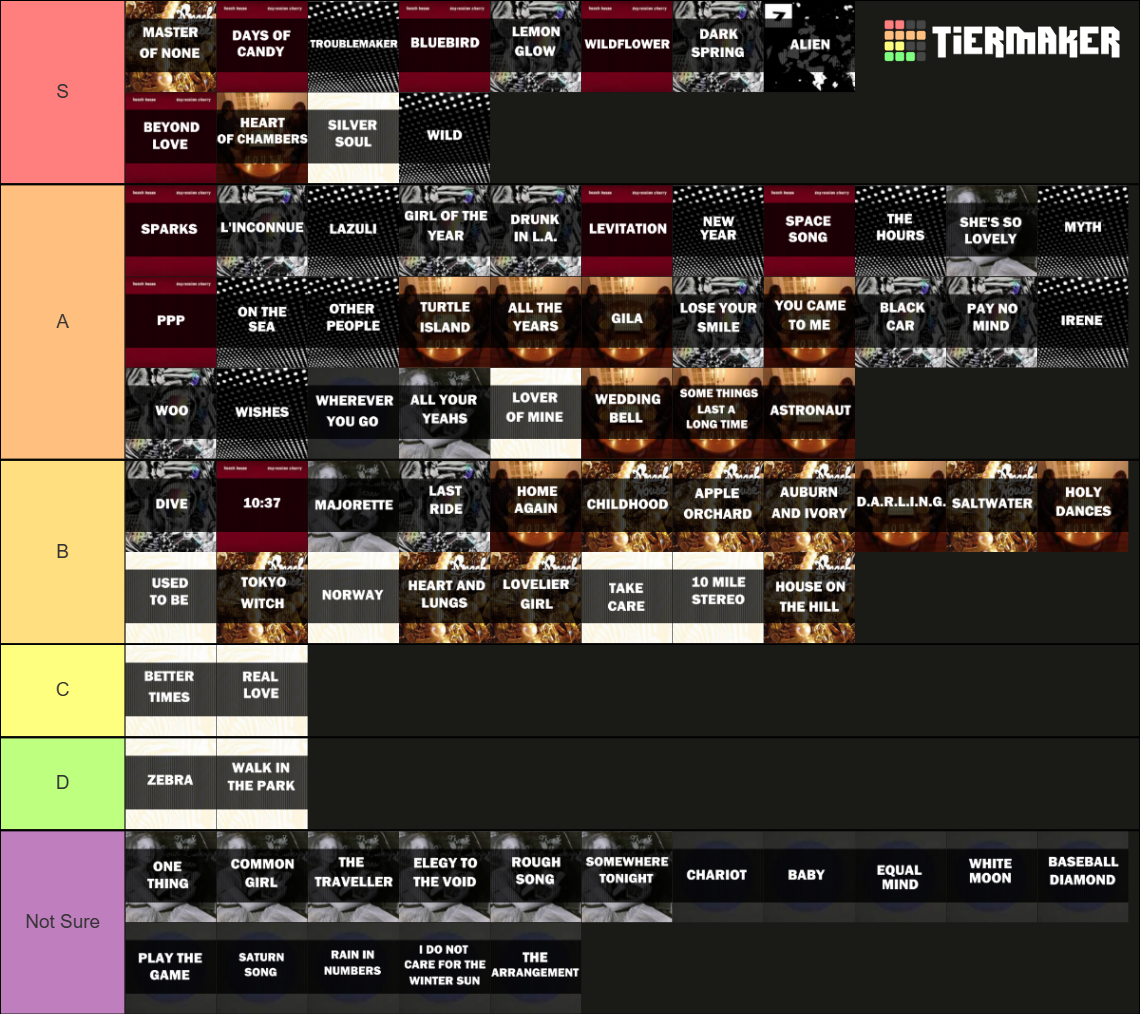Select the Lover of Mine tile
The width and height of the screenshot is (1140, 1014).
click(x=536, y=413)
